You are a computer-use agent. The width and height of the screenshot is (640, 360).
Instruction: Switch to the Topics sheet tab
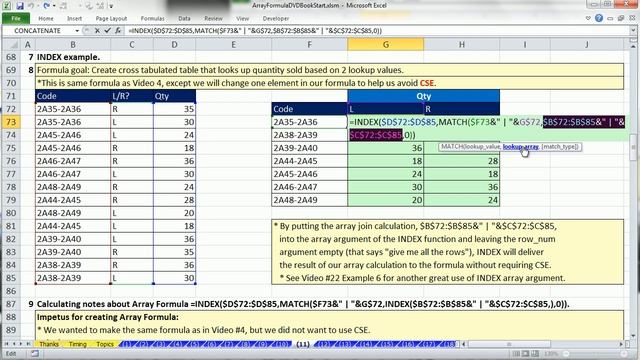point(105,344)
